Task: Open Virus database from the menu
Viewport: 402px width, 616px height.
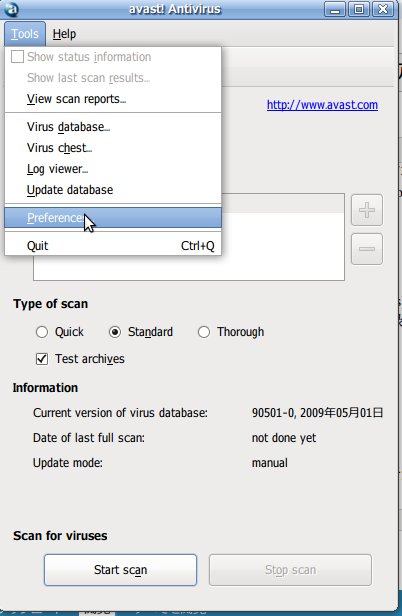Action: [x=113, y=126]
